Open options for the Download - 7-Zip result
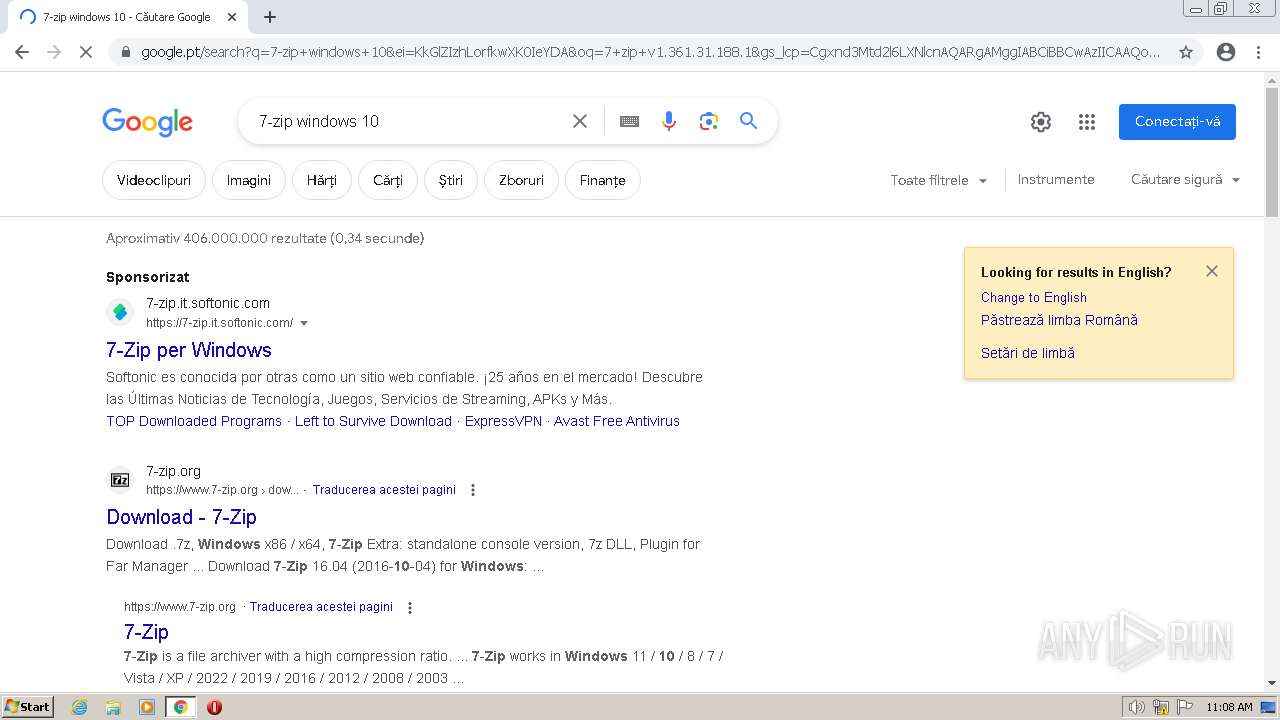The width and height of the screenshot is (1280, 720). tap(473, 490)
